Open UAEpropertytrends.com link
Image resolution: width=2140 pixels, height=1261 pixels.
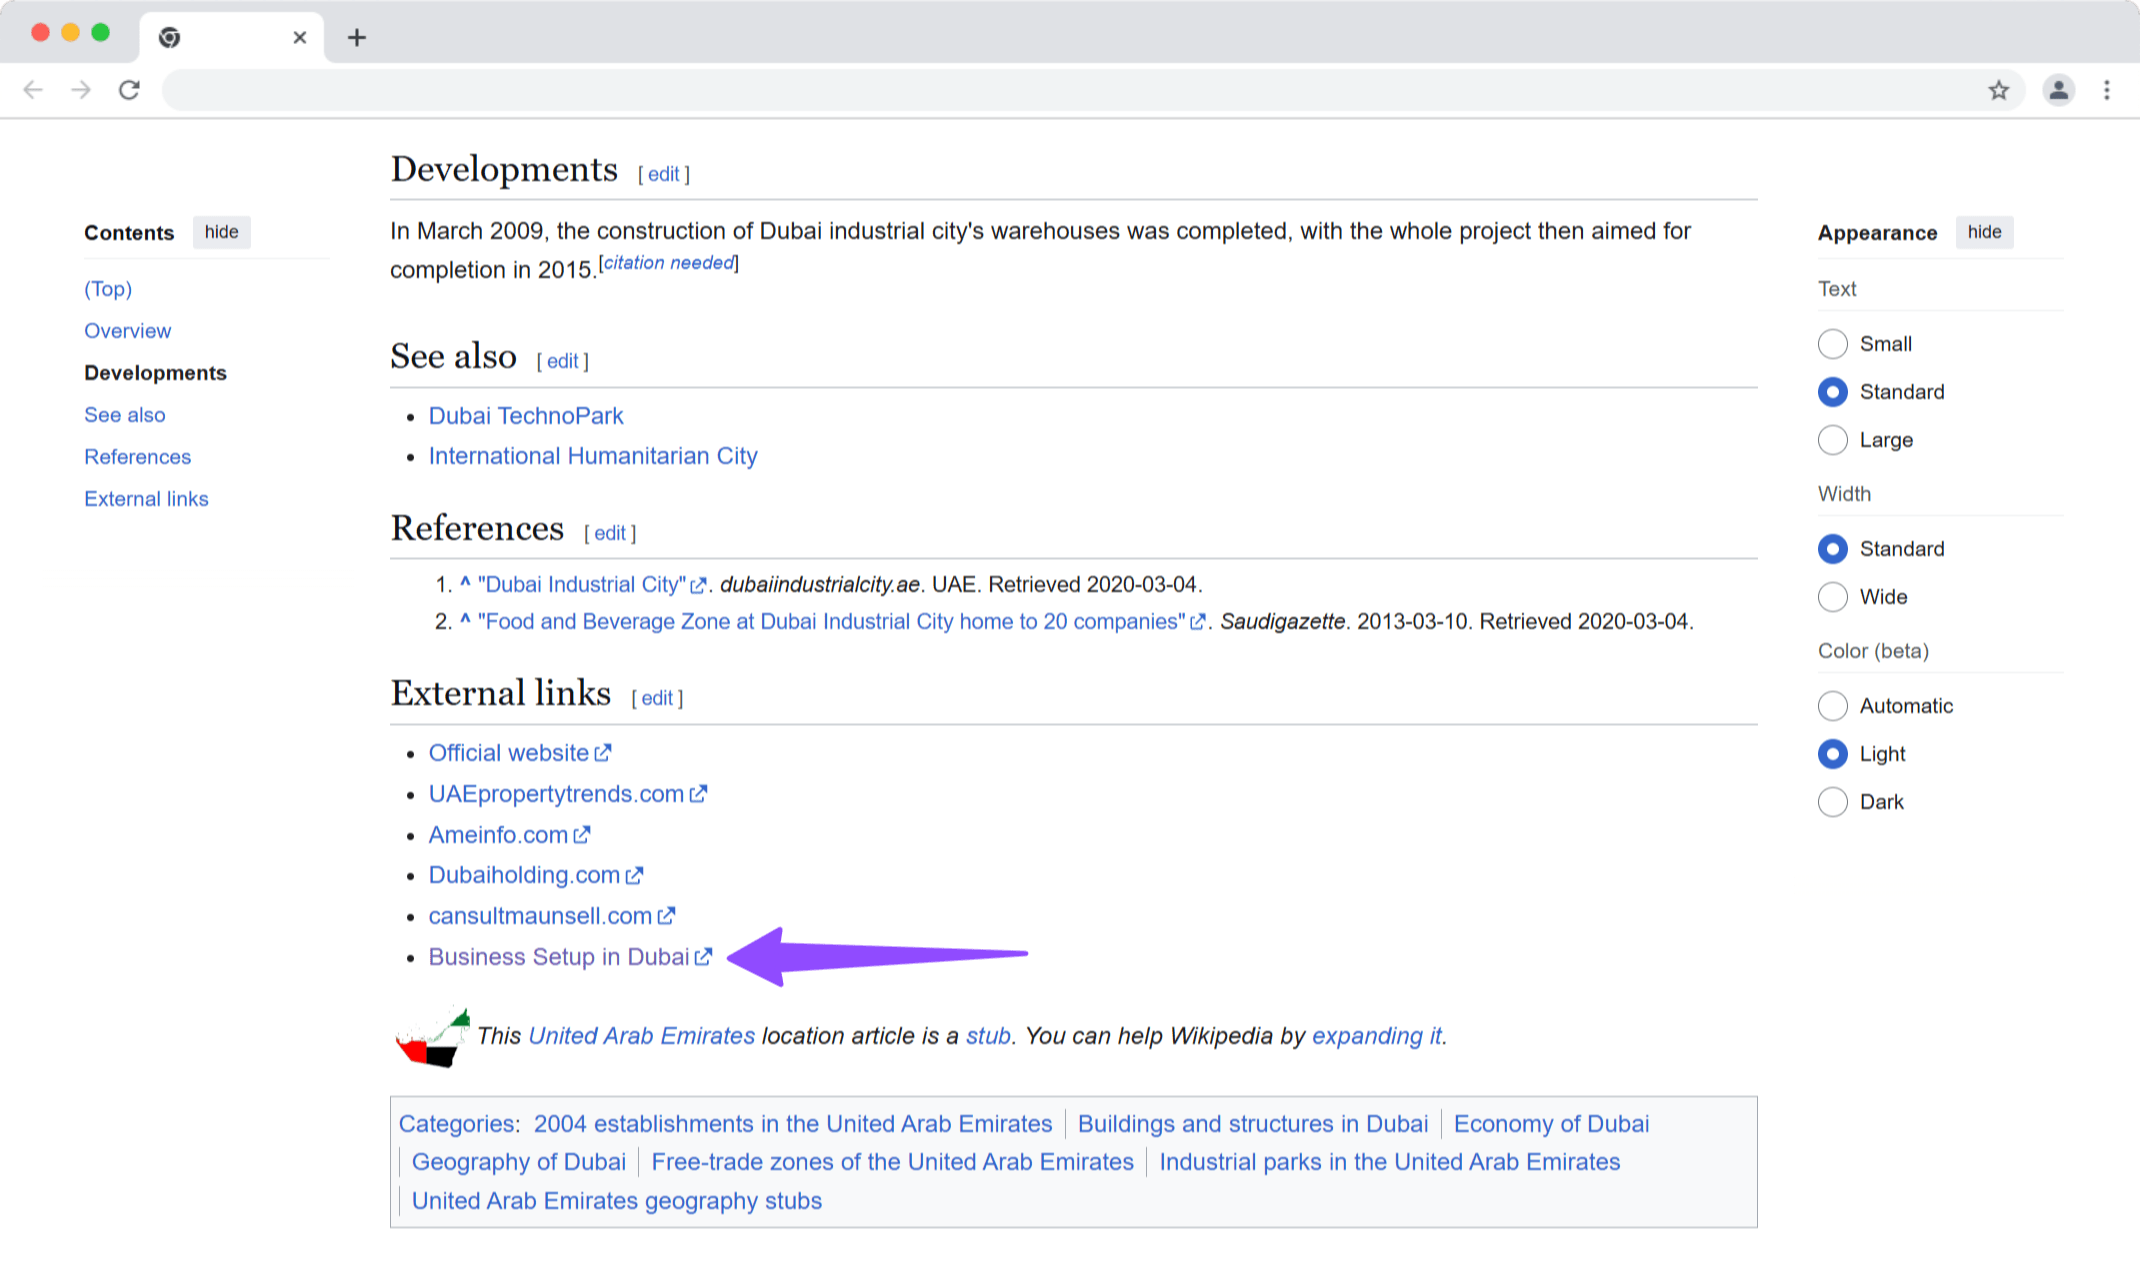(x=556, y=794)
